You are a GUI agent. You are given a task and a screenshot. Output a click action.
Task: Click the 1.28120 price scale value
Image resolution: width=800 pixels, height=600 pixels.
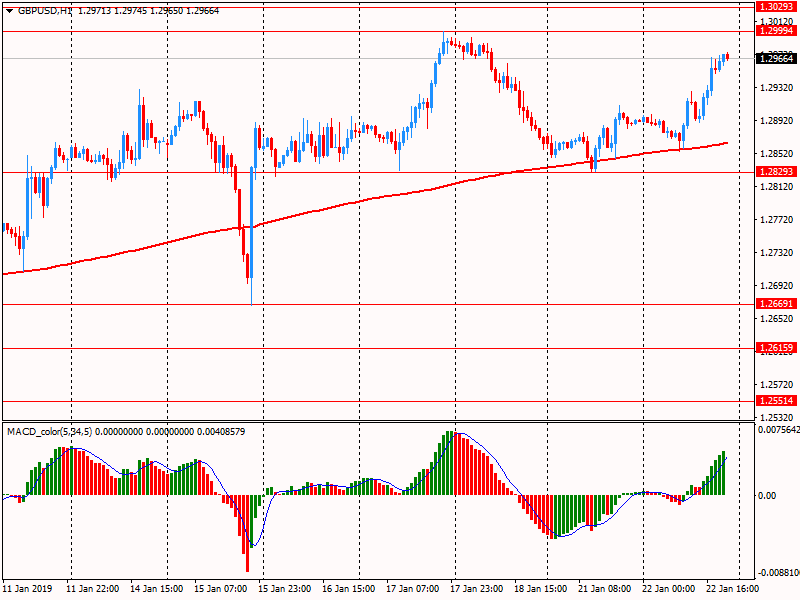click(x=777, y=187)
